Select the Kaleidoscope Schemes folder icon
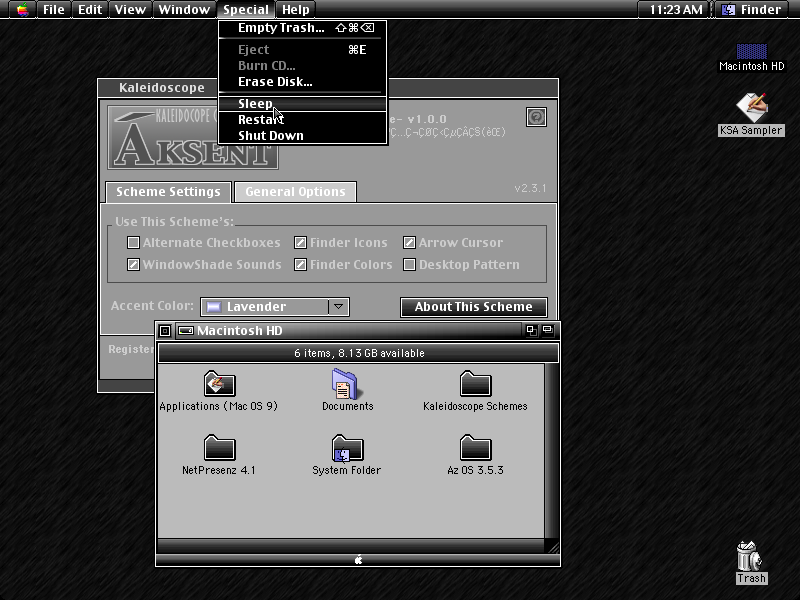The width and height of the screenshot is (800, 600). (475, 384)
